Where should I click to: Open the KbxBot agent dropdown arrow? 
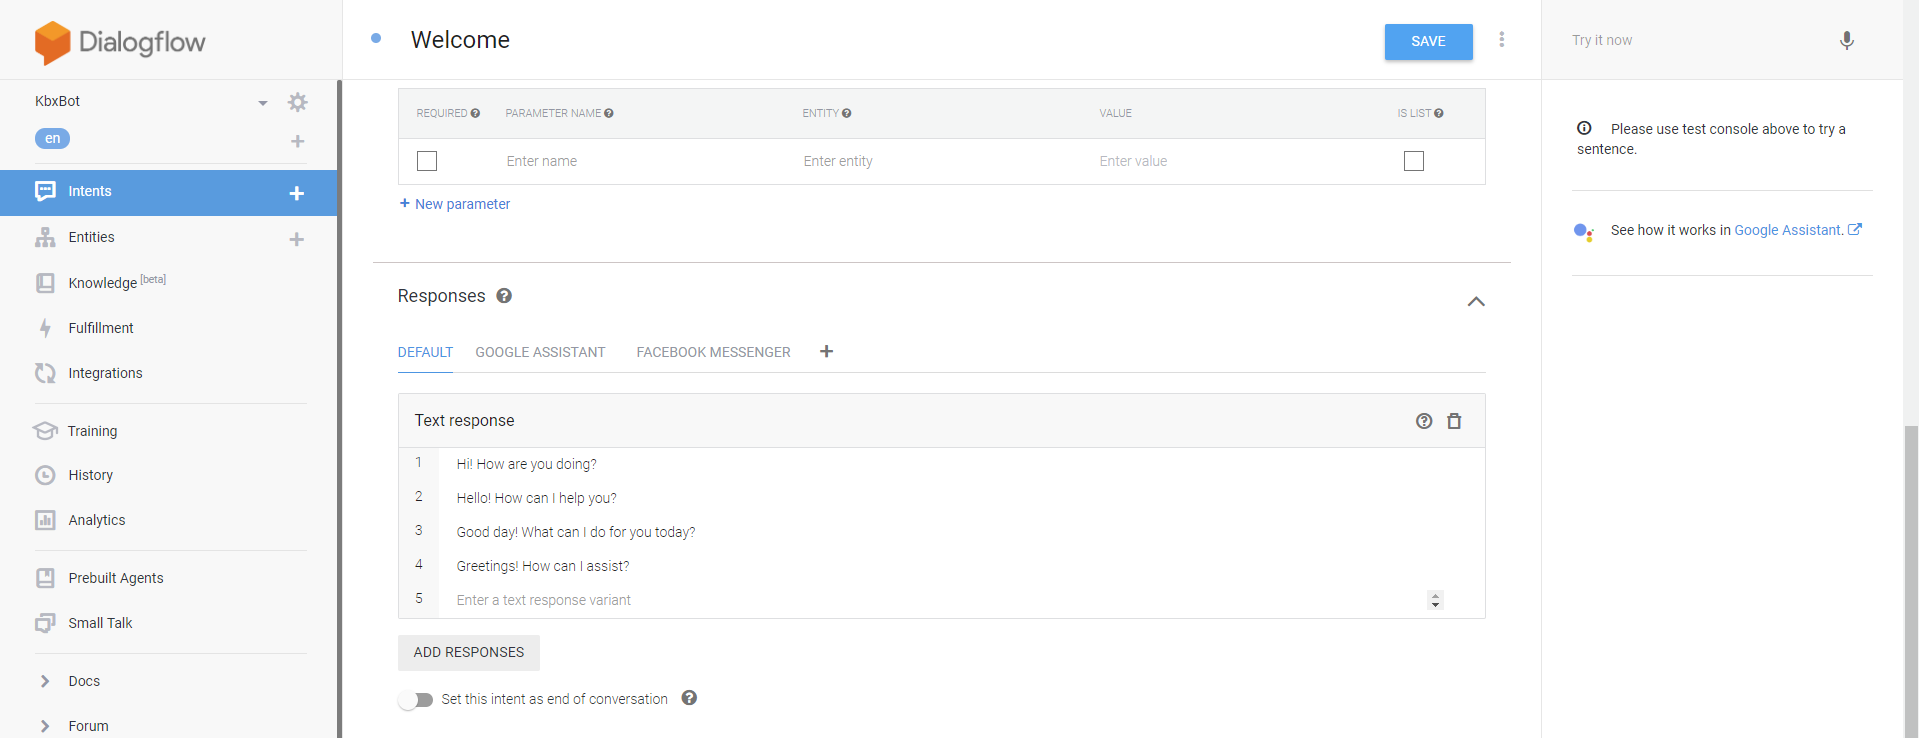click(263, 102)
